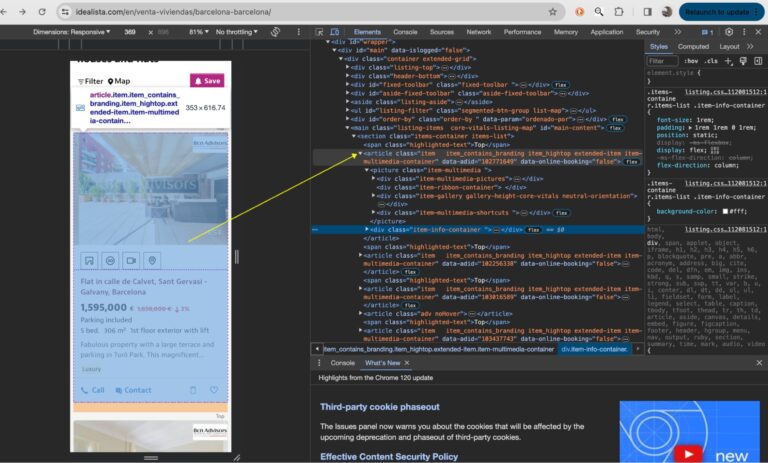Select the drawer What's New tab
Image resolution: width=768 pixels, height=463 pixels.
tap(383, 363)
